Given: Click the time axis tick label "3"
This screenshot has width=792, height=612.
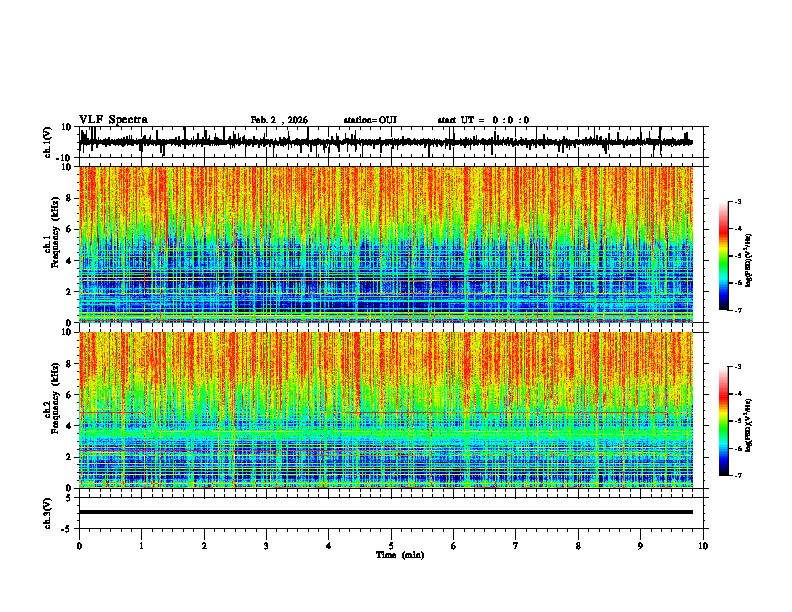Looking at the screenshot, I should pyautogui.click(x=266, y=546).
